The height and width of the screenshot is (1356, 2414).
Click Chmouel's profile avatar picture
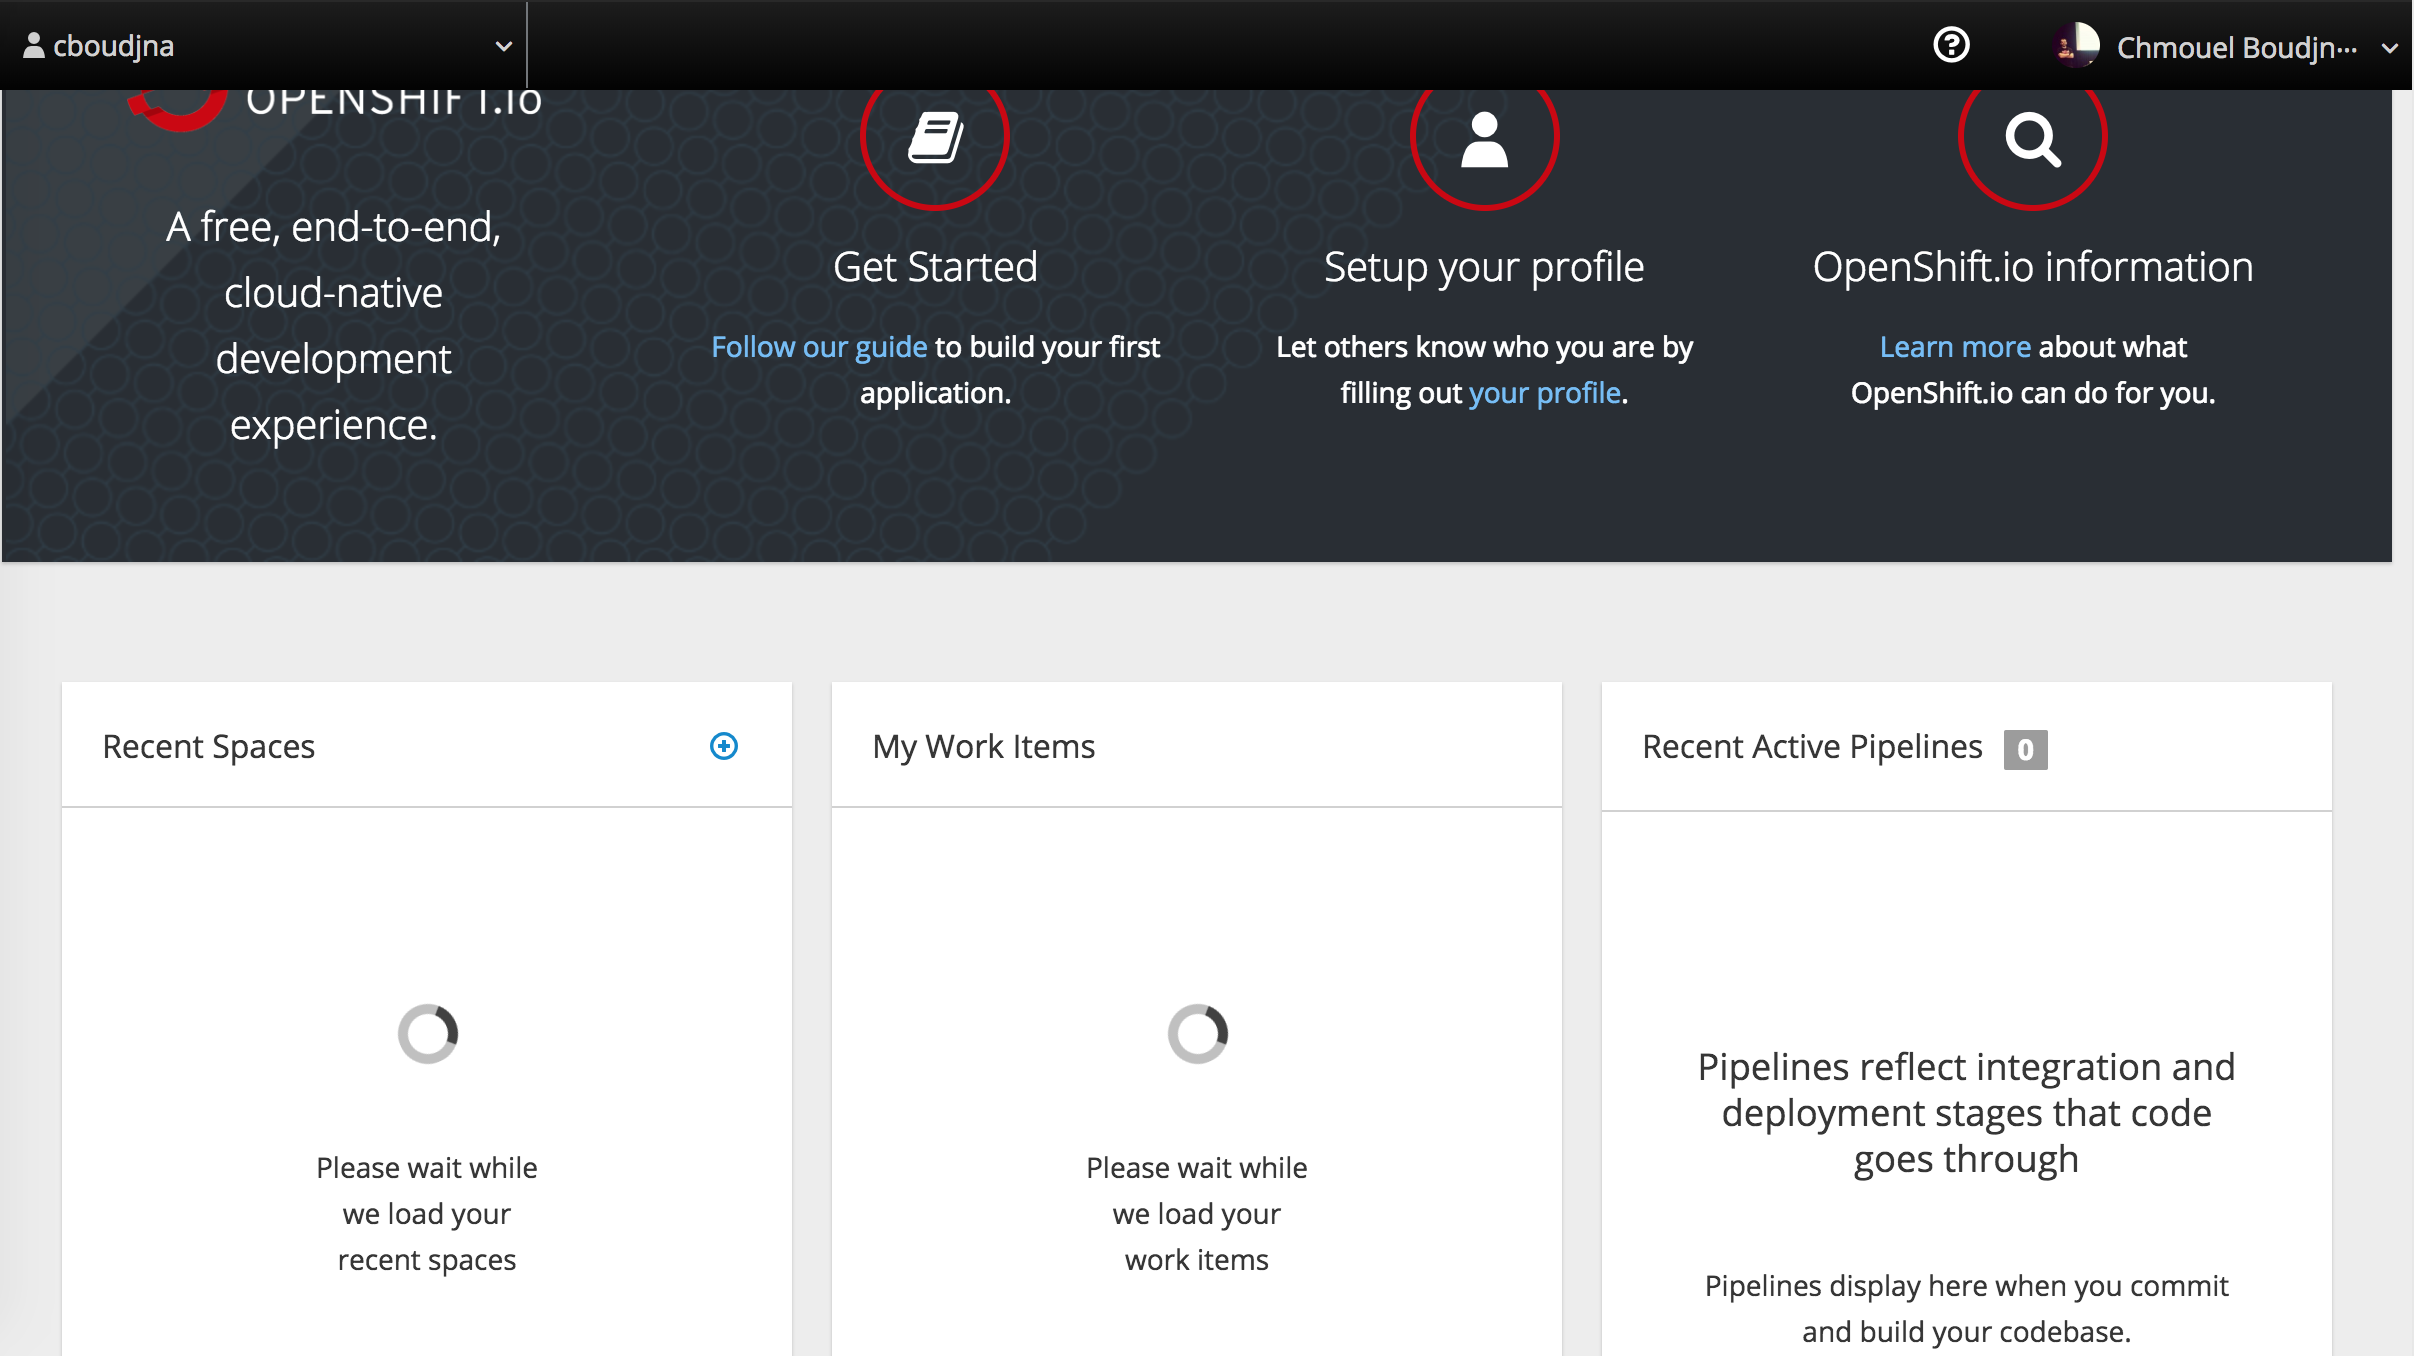tap(2076, 44)
